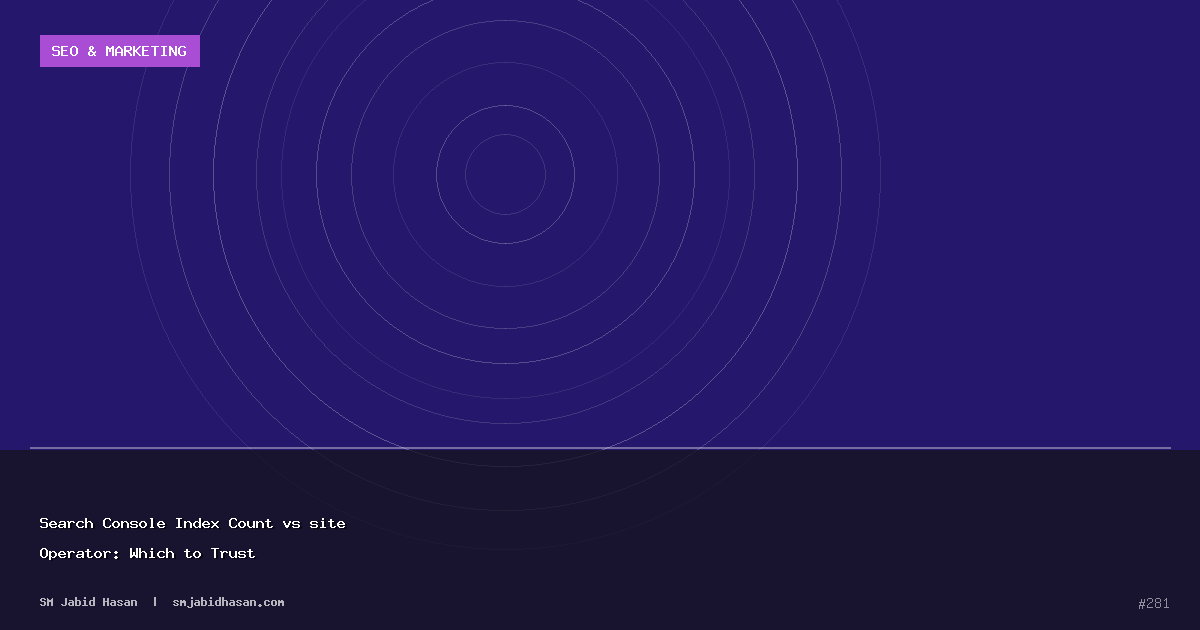Click the word Jabid in author name
The height and width of the screenshot is (630, 1200).
pyautogui.click(x=79, y=602)
